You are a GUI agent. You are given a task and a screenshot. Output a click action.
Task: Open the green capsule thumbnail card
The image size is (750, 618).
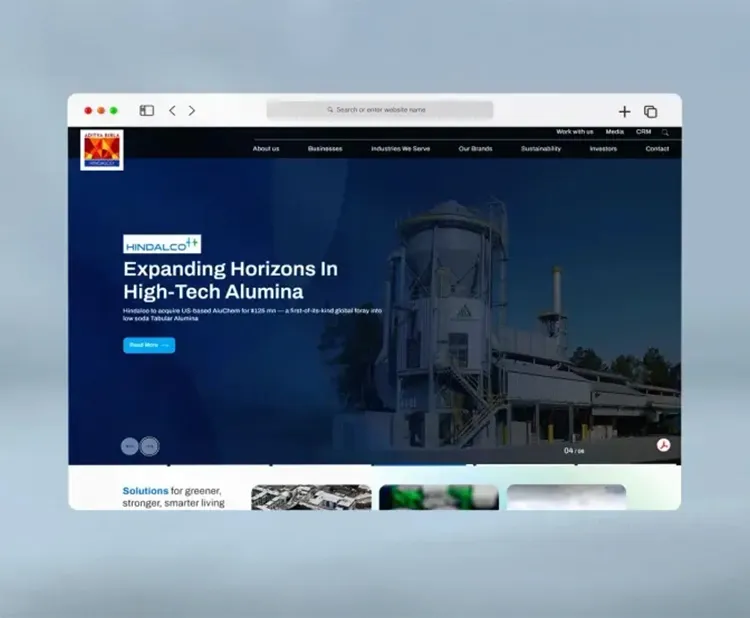pos(439,497)
